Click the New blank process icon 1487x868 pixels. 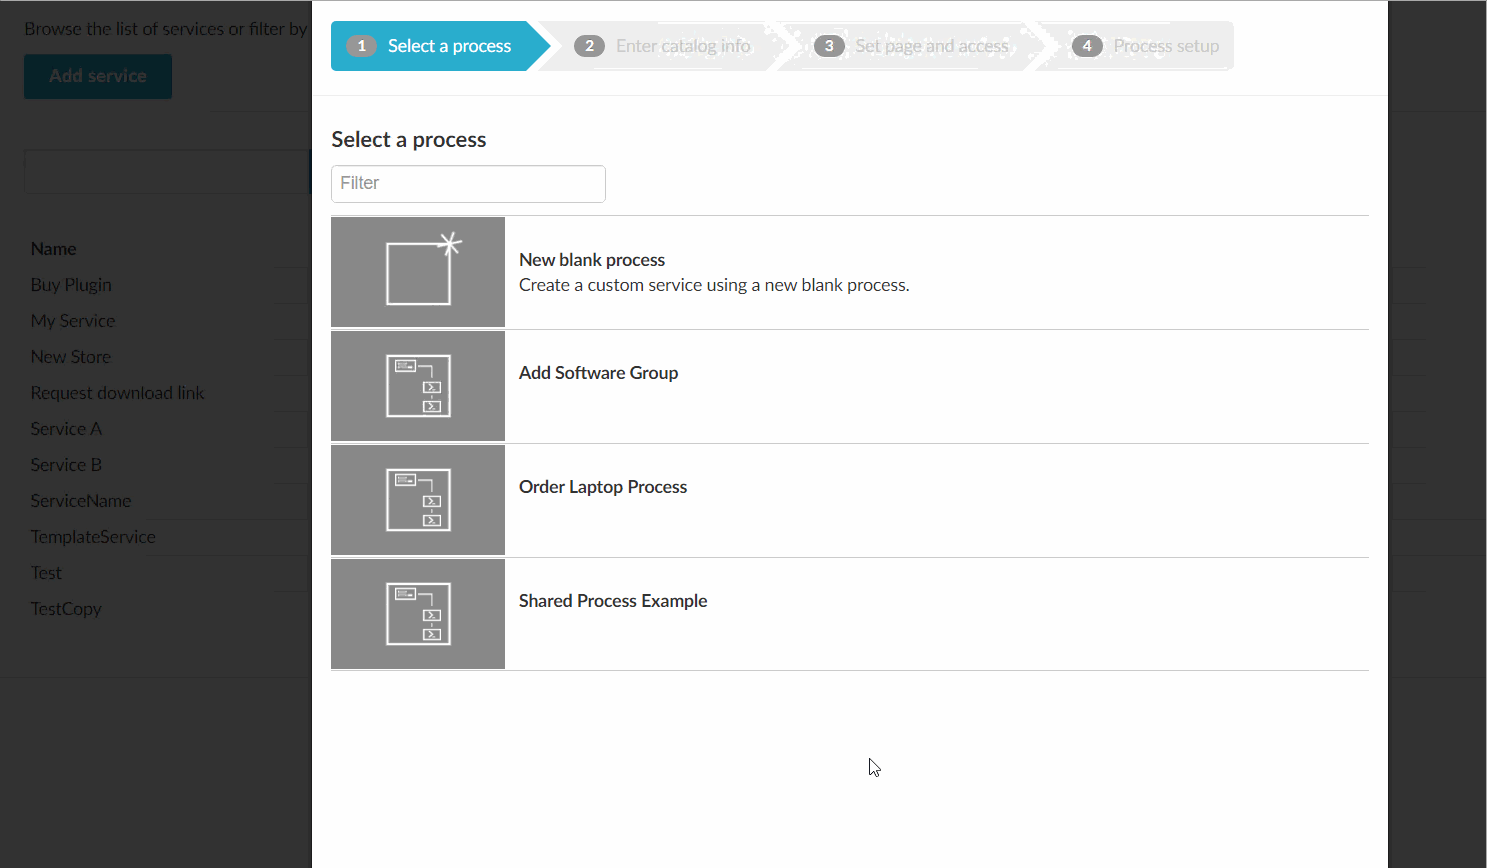tap(418, 272)
